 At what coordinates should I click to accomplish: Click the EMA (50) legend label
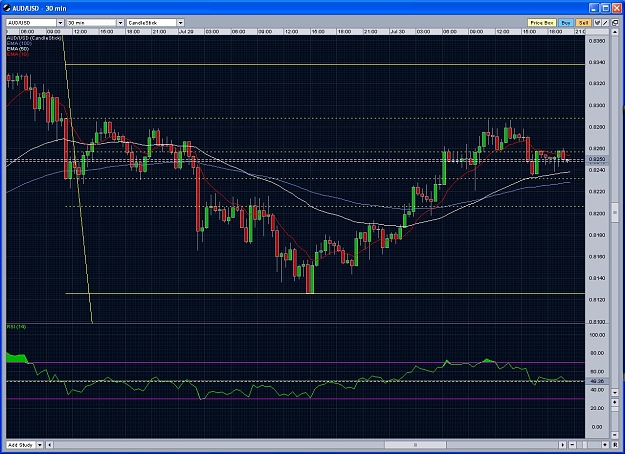pyautogui.click(x=18, y=49)
